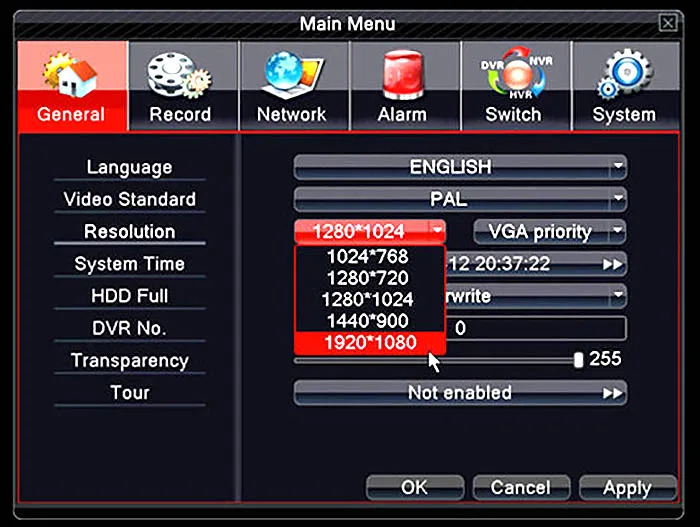Expand the Language dropdown
Image resolution: width=700 pixels, height=527 pixels.
618,167
